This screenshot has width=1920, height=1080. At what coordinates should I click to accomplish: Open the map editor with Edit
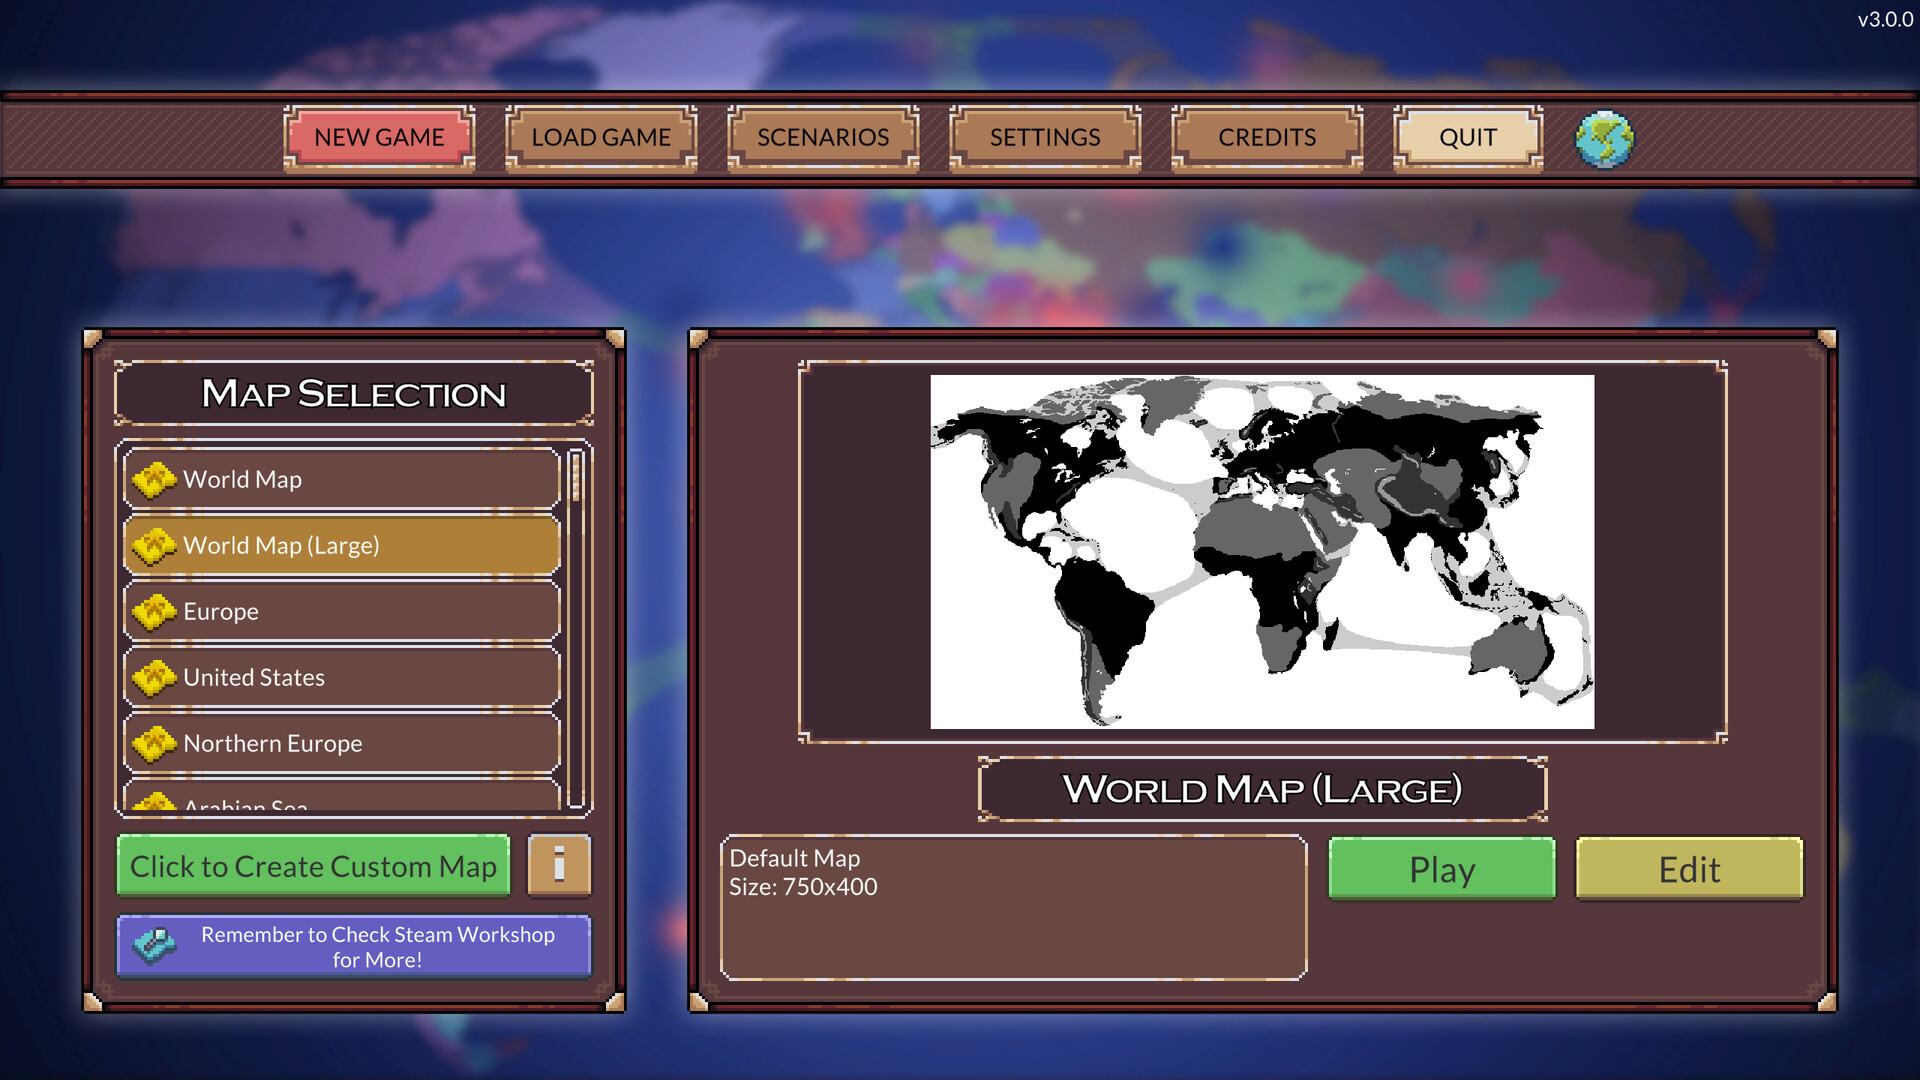[x=1688, y=868]
